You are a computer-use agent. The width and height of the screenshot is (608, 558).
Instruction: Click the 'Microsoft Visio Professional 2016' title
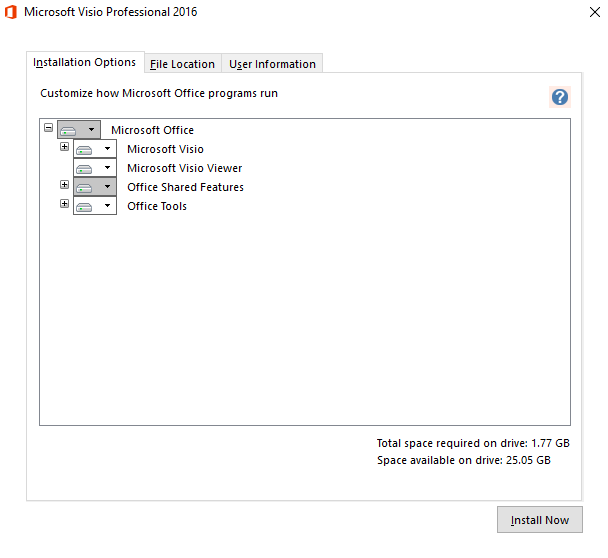[111, 12]
